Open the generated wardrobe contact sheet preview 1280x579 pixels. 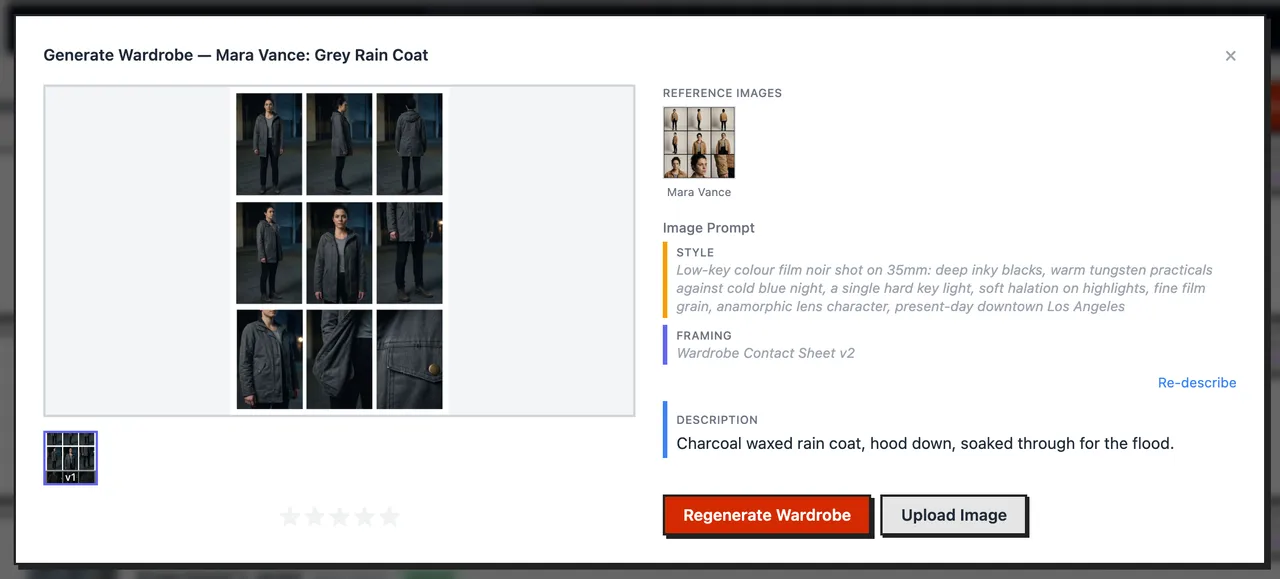point(339,250)
